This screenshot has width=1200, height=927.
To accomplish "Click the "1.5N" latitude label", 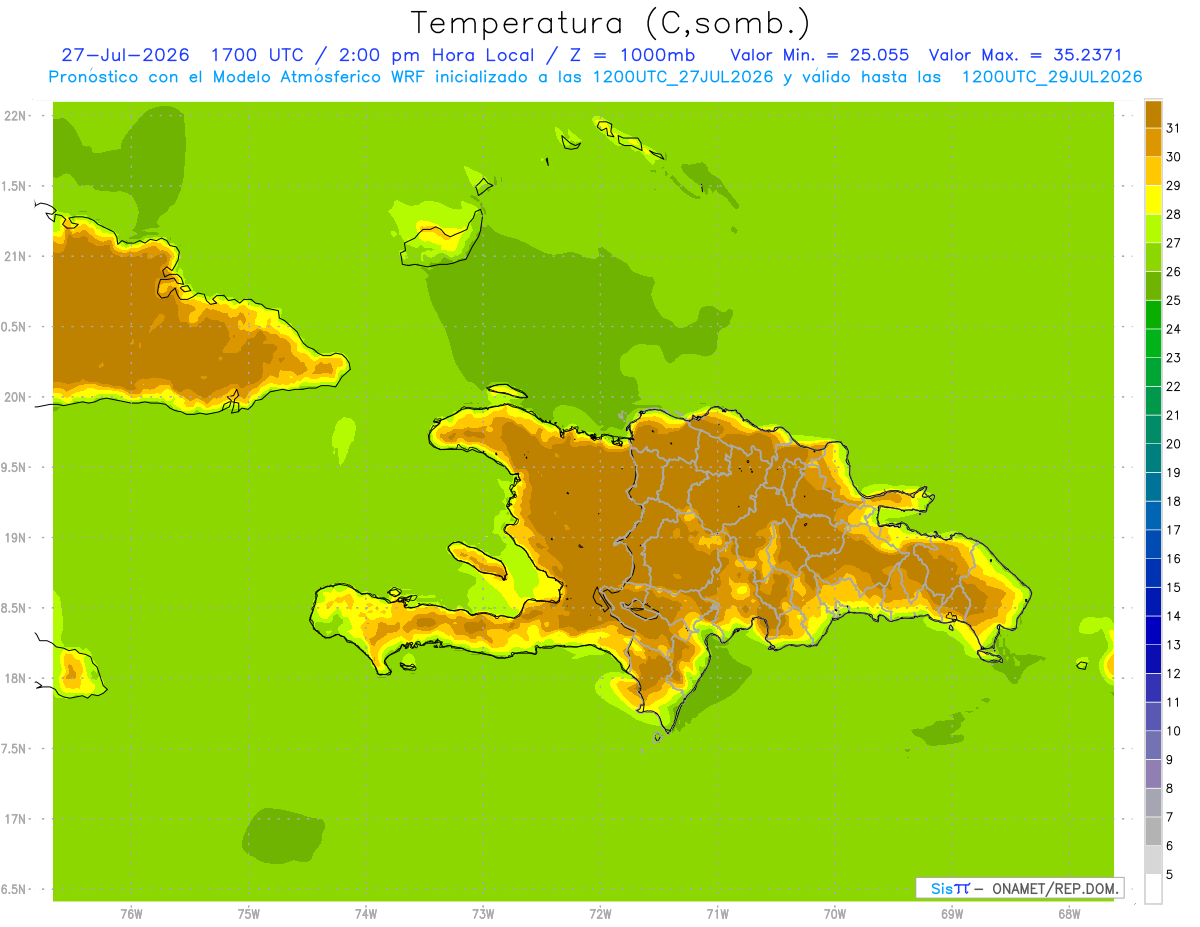I will 14,186.
